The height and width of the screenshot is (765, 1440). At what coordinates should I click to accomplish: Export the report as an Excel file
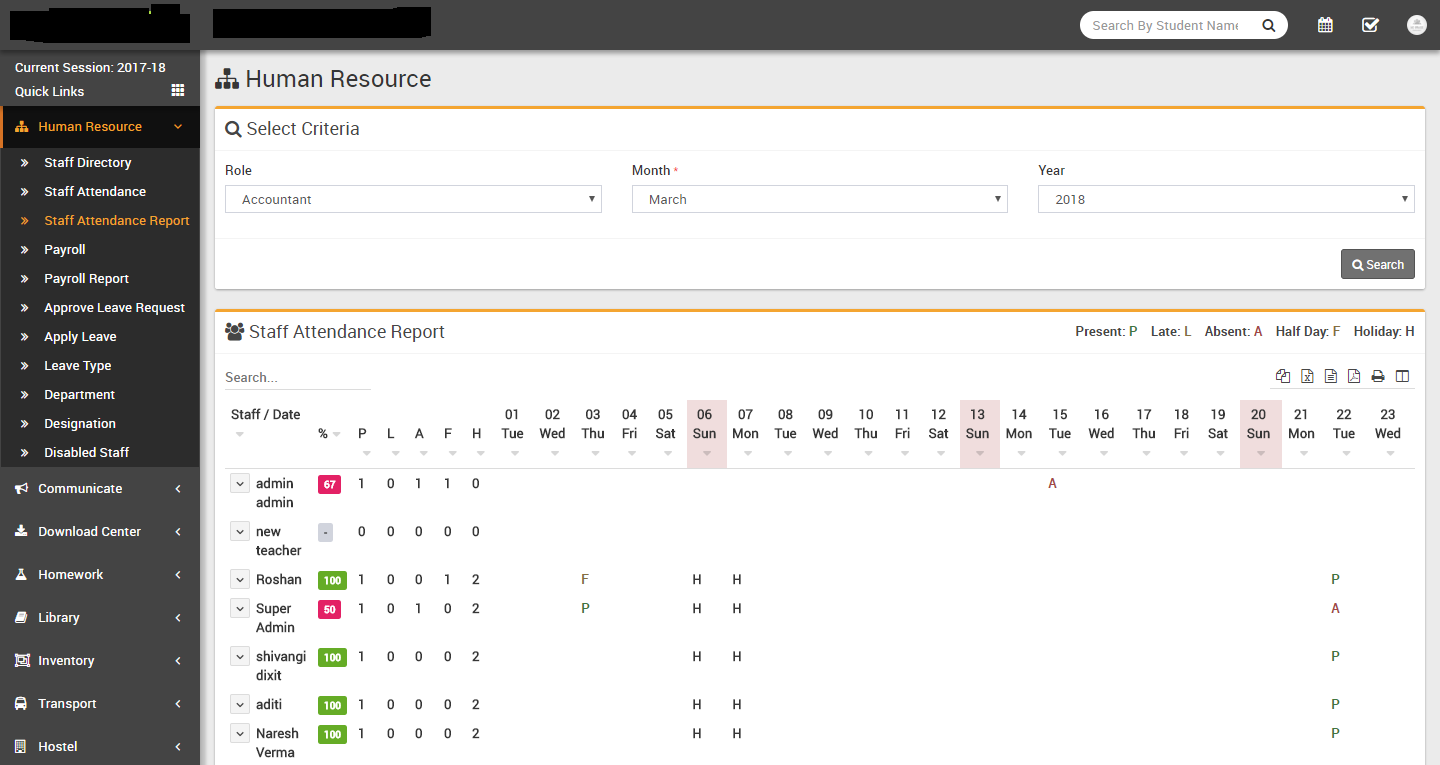tap(1307, 376)
